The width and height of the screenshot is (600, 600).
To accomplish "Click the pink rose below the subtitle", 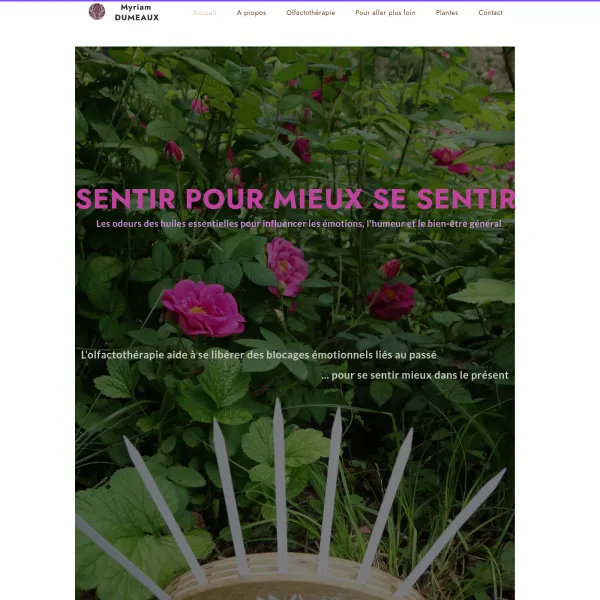I will pos(287,267).
